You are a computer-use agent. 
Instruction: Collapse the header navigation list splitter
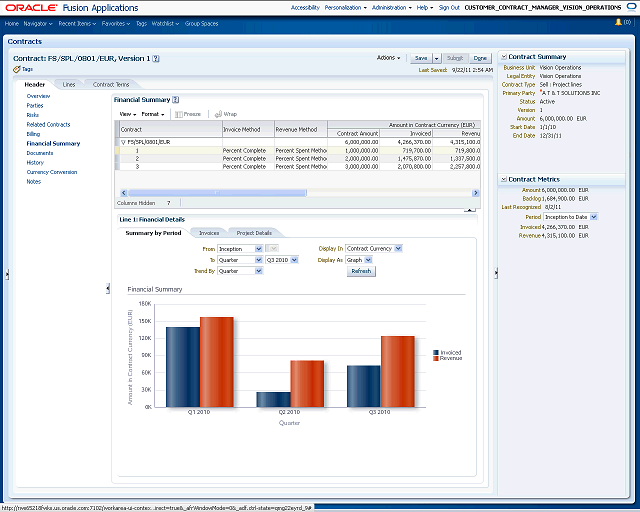point(108,289)
